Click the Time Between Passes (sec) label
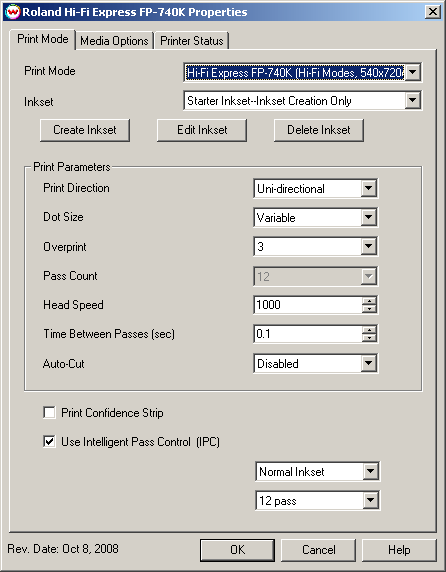The image size is (446, 572). click(x=109, y=334)
